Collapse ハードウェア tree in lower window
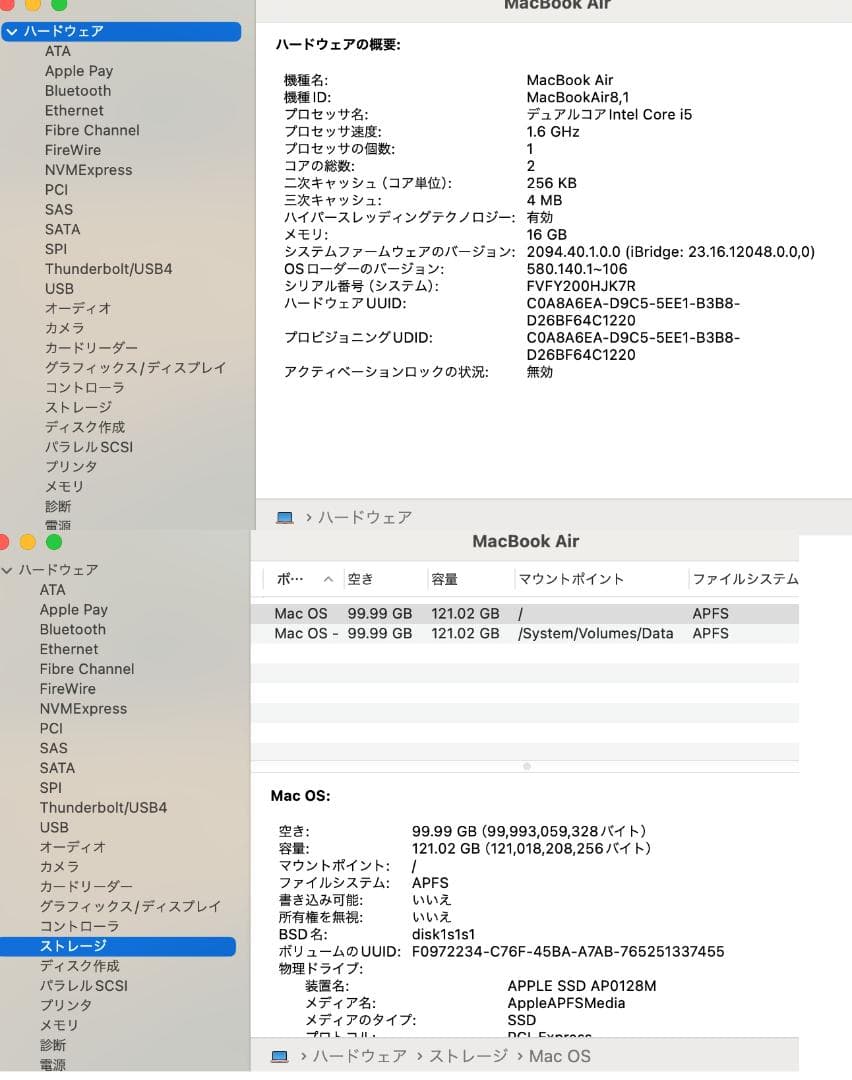The width and height of the screenshot is (852, 1080). tap(7, 570)
